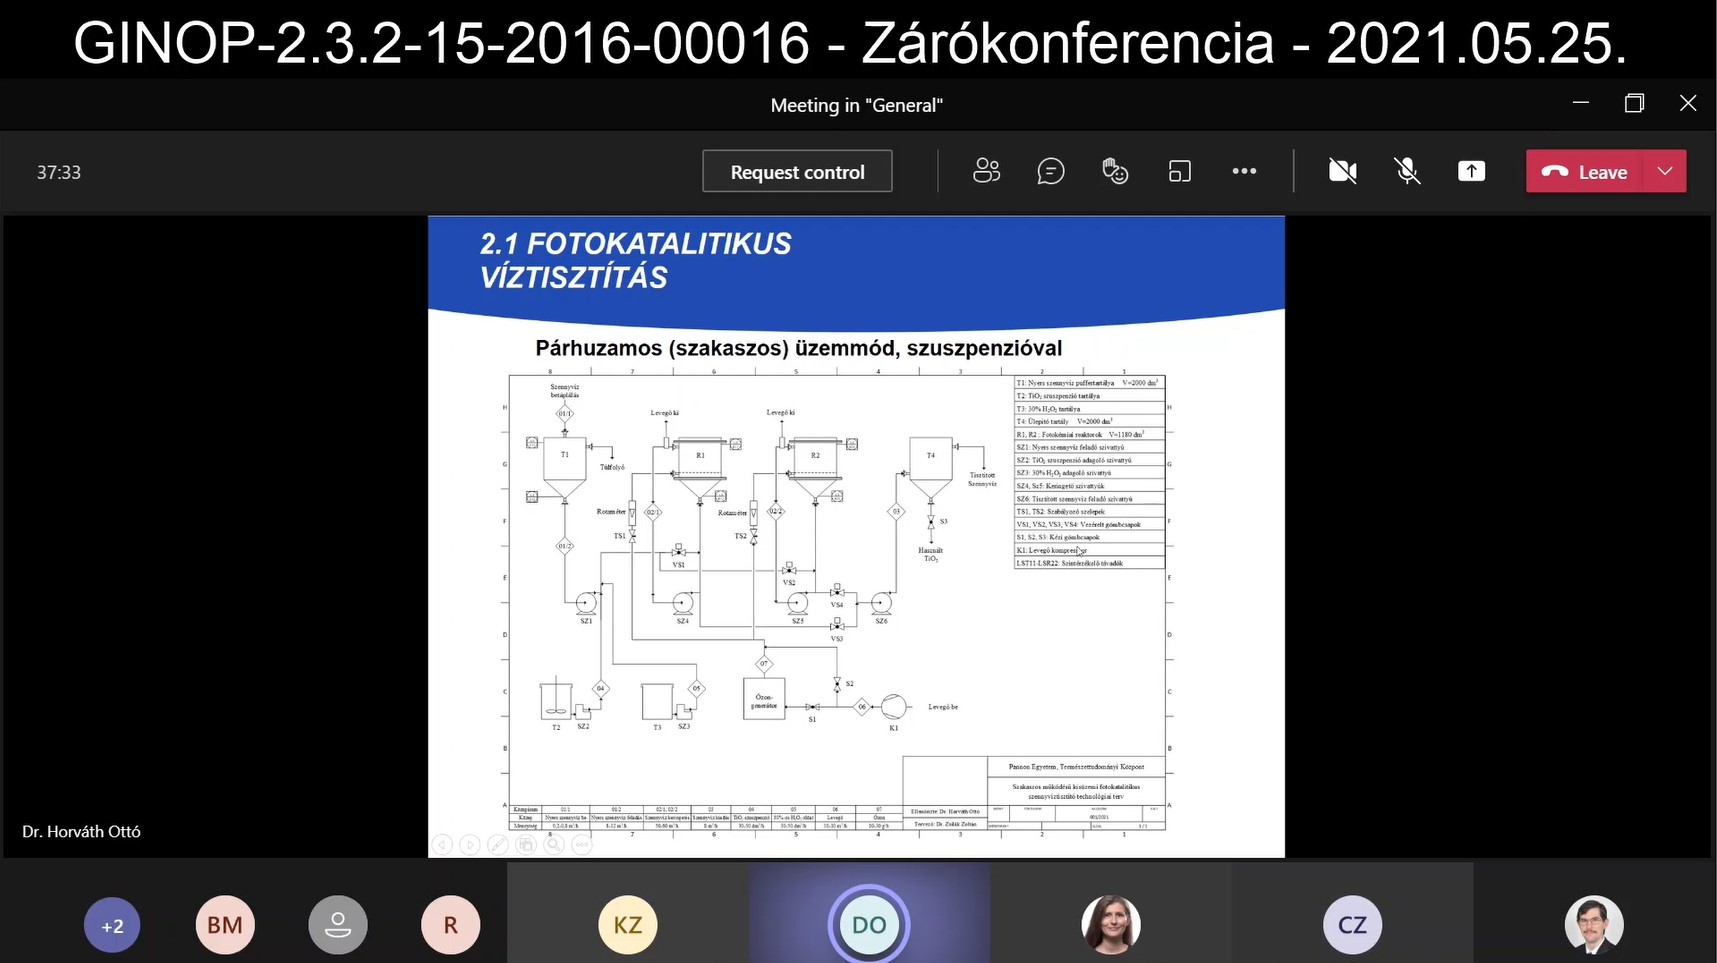The width and height of the screenshot is (1717, 963).
Task: Expand the Leave button options chevron
Action: pyautogui.click(x=1664, y=171)
